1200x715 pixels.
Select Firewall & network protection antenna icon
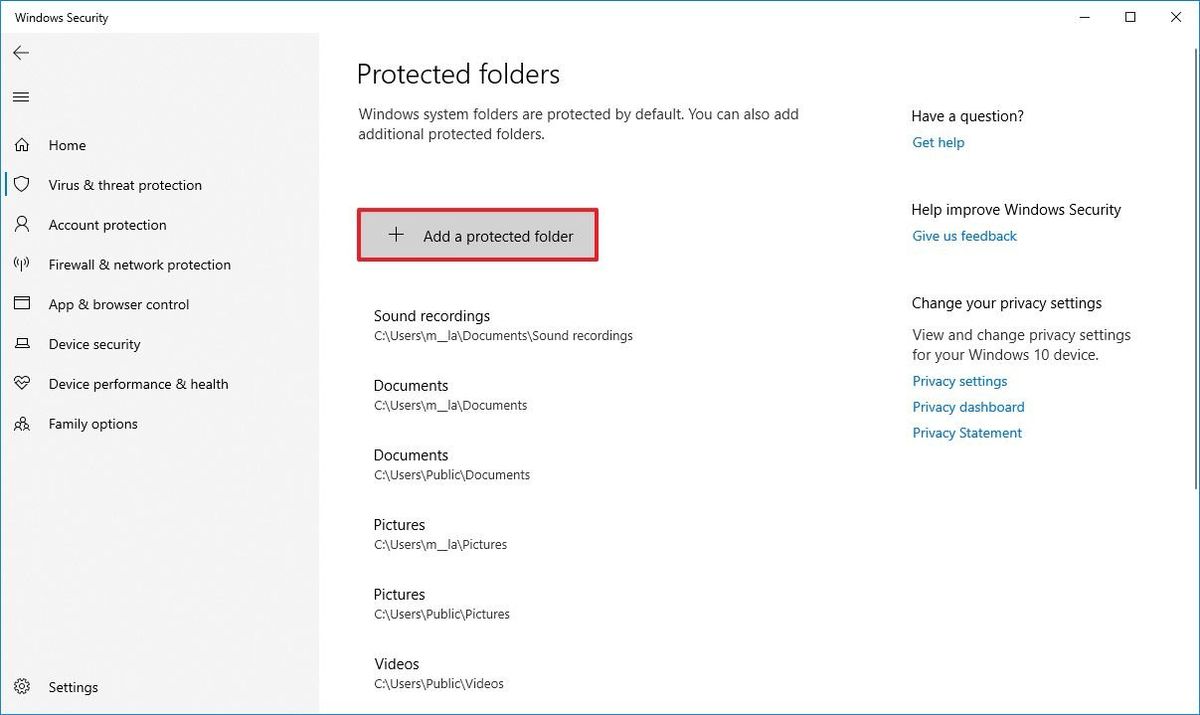(22, 265)
